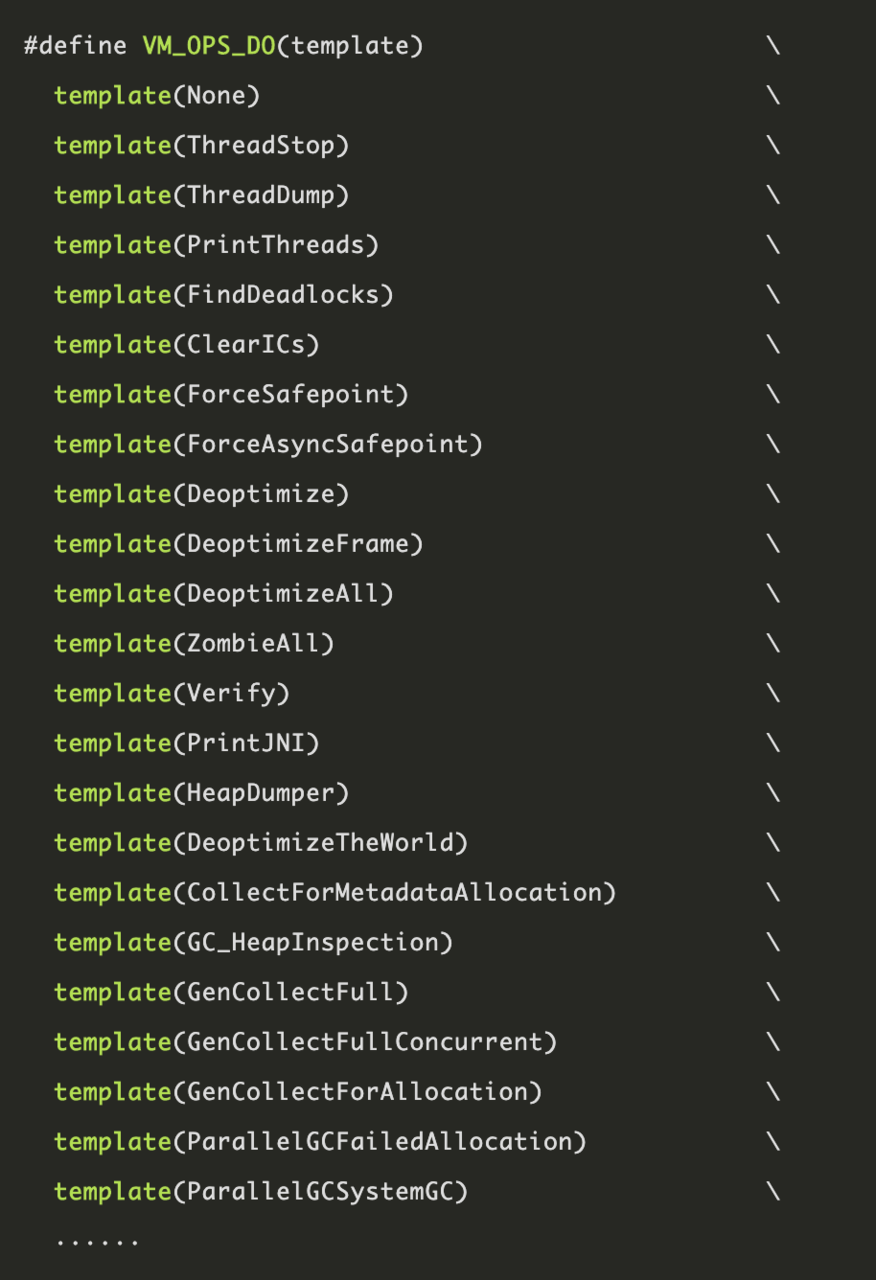Click on CollectForMetadataAllocation
Screen dimensions: 876x1280
(393, 893)
